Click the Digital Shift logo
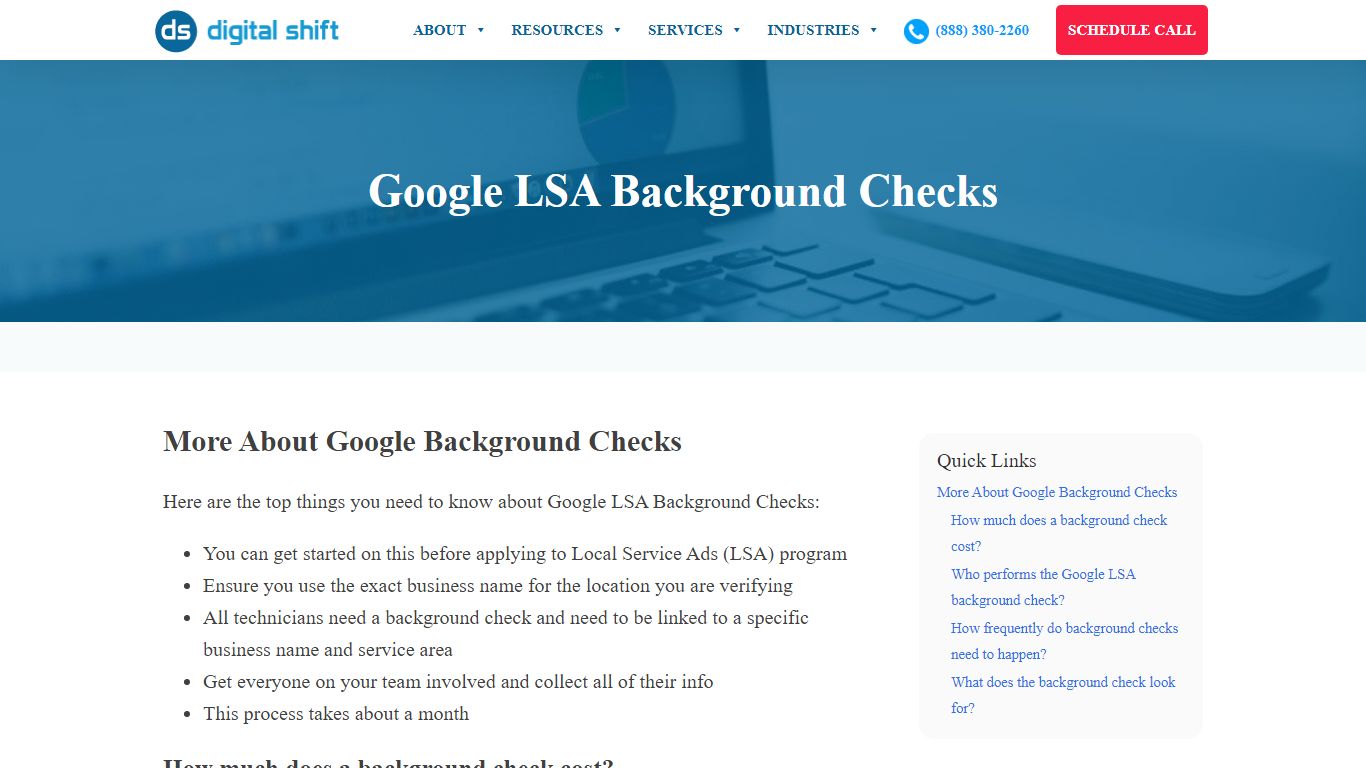The image size is (1366, 768). tap(247, 31)
